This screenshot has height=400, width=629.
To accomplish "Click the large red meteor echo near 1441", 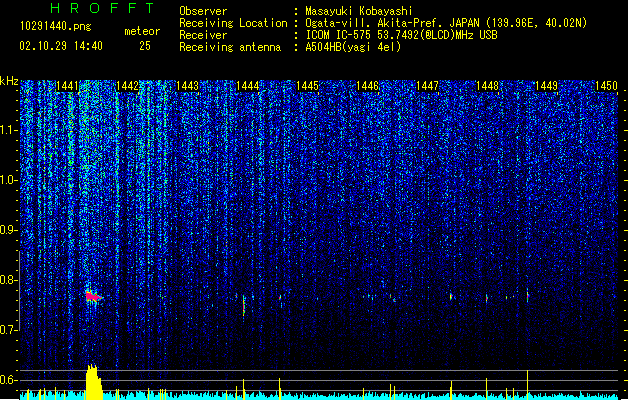I will (93, 296).
